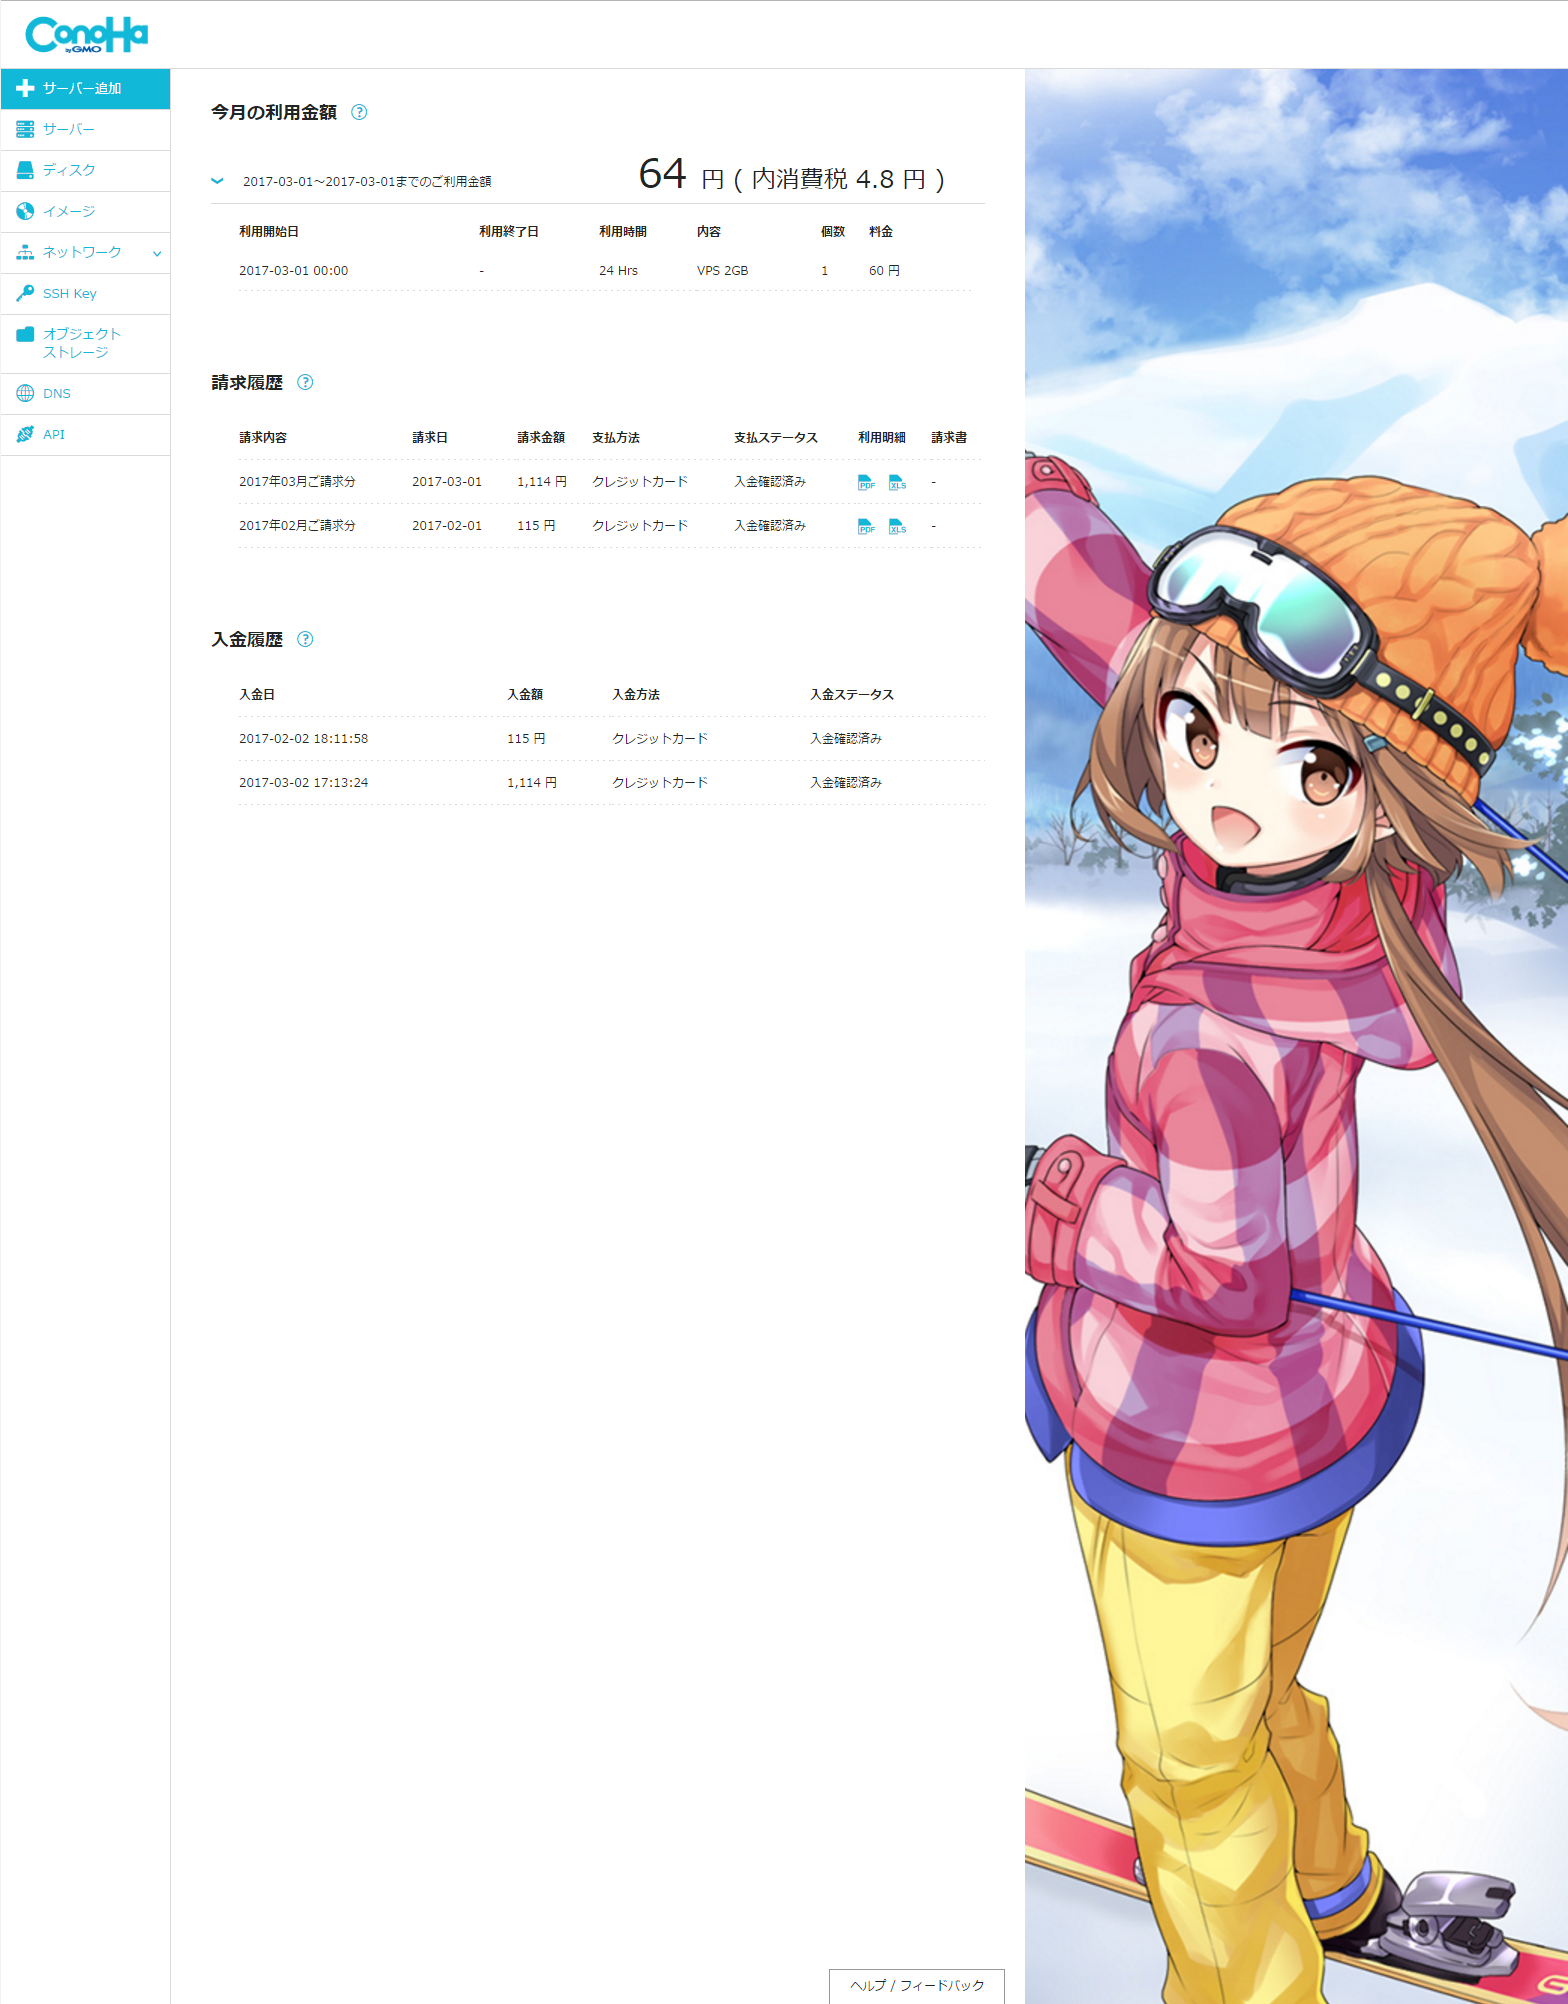Open the ディスク menu item
The image size is (1568, 2004).
69,170
